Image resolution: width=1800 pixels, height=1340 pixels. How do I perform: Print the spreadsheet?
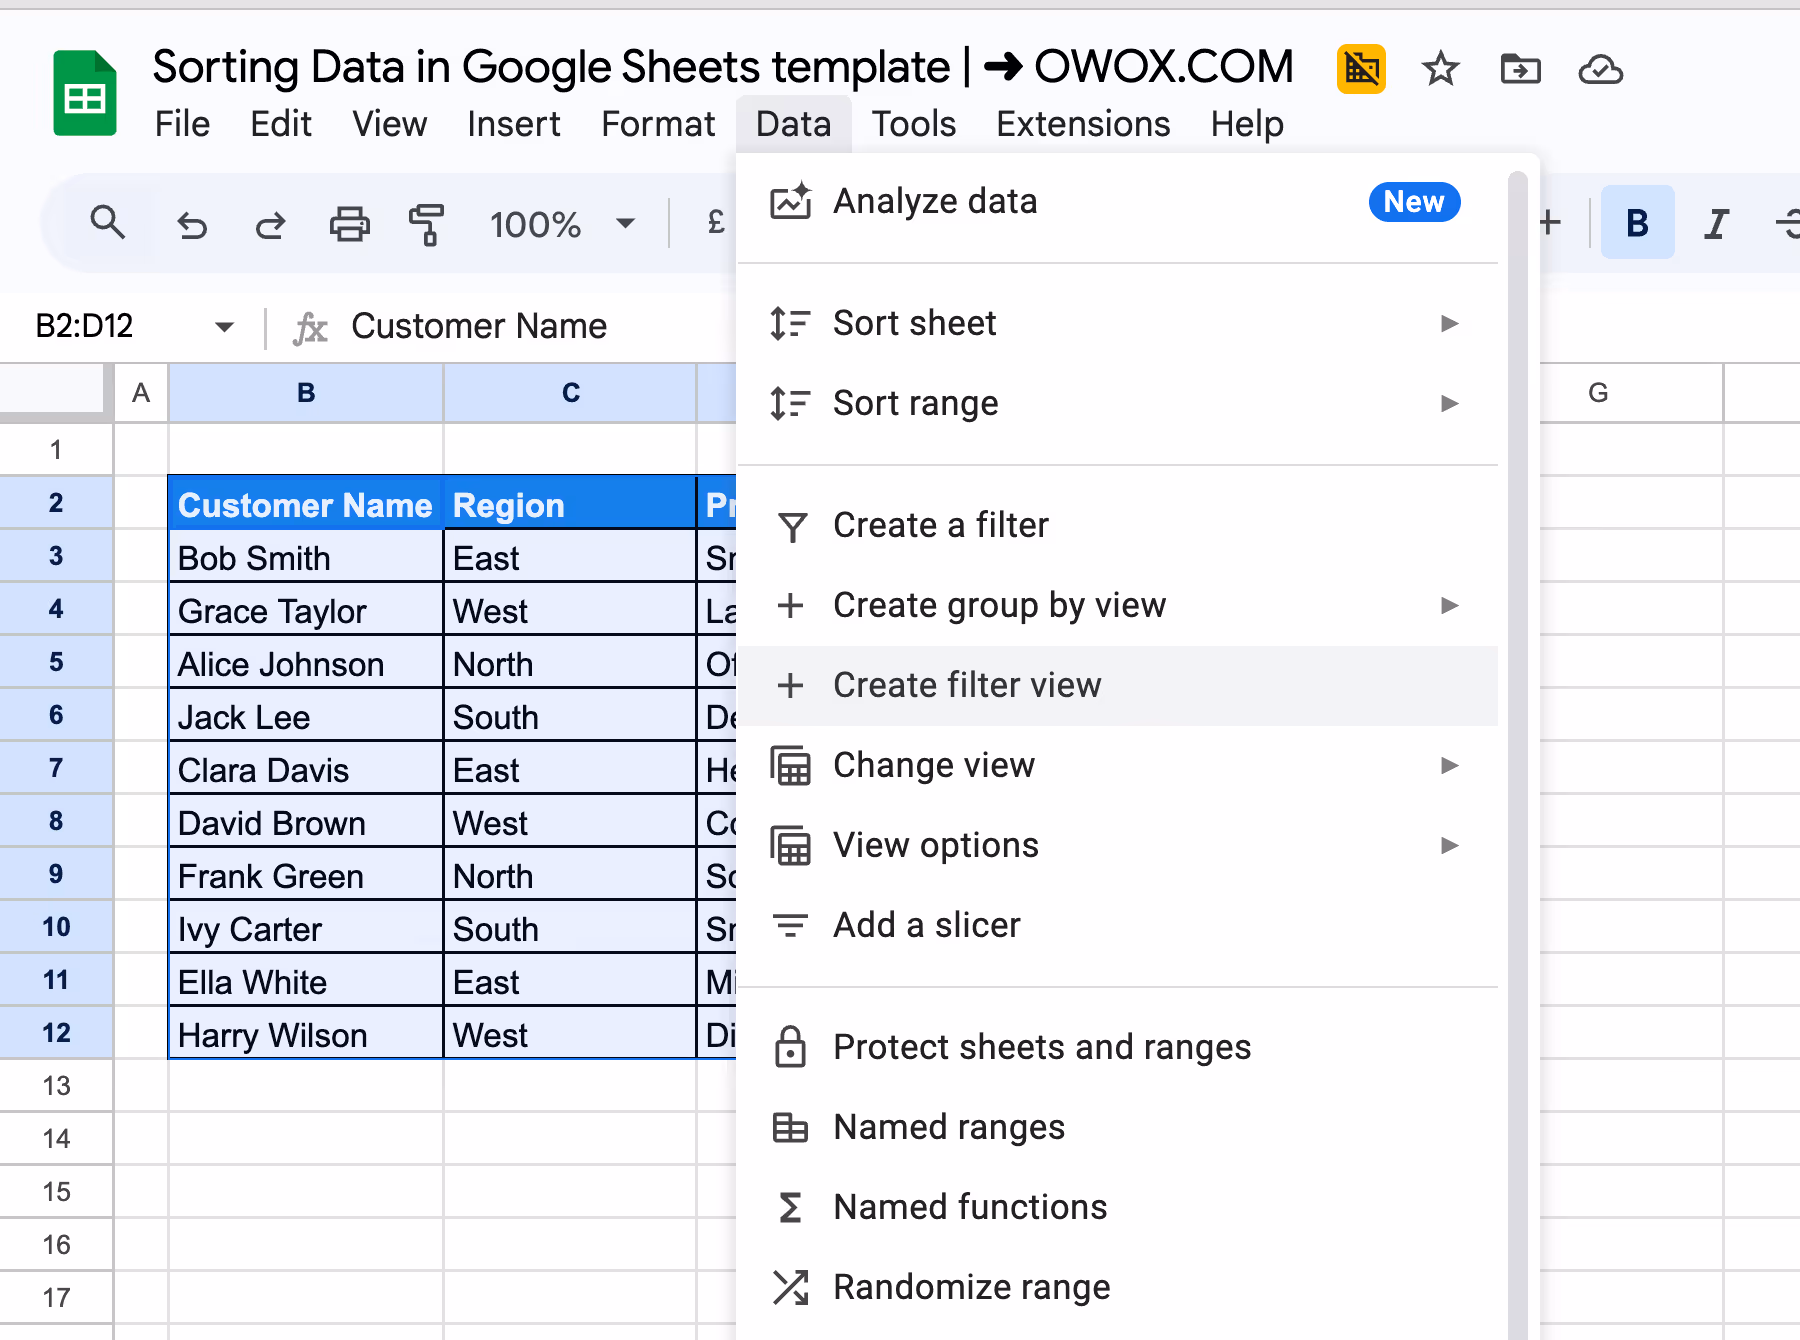[348, 223]
